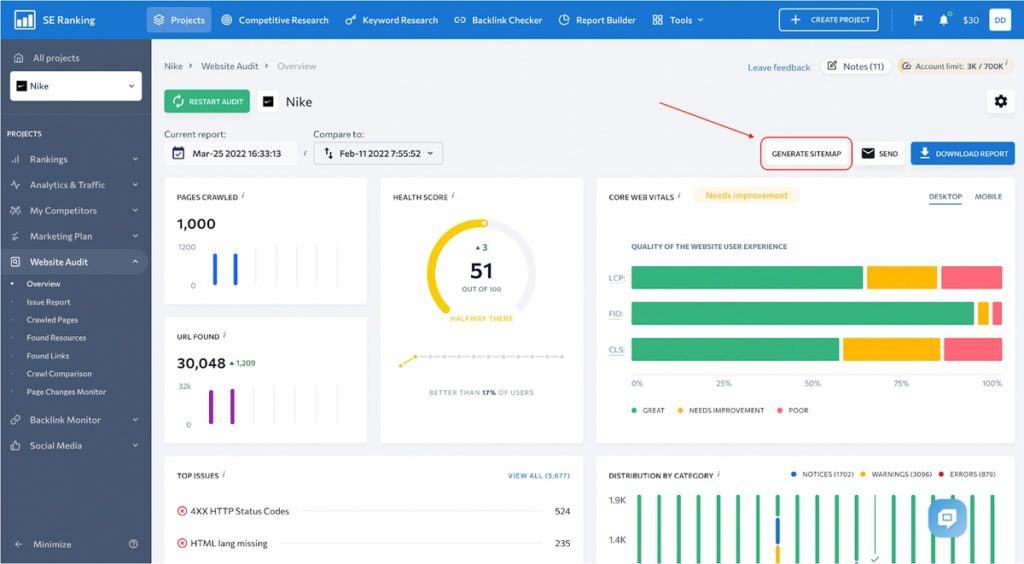
Task: Open Found Resources in sidebar
Action: coord(56,337)
